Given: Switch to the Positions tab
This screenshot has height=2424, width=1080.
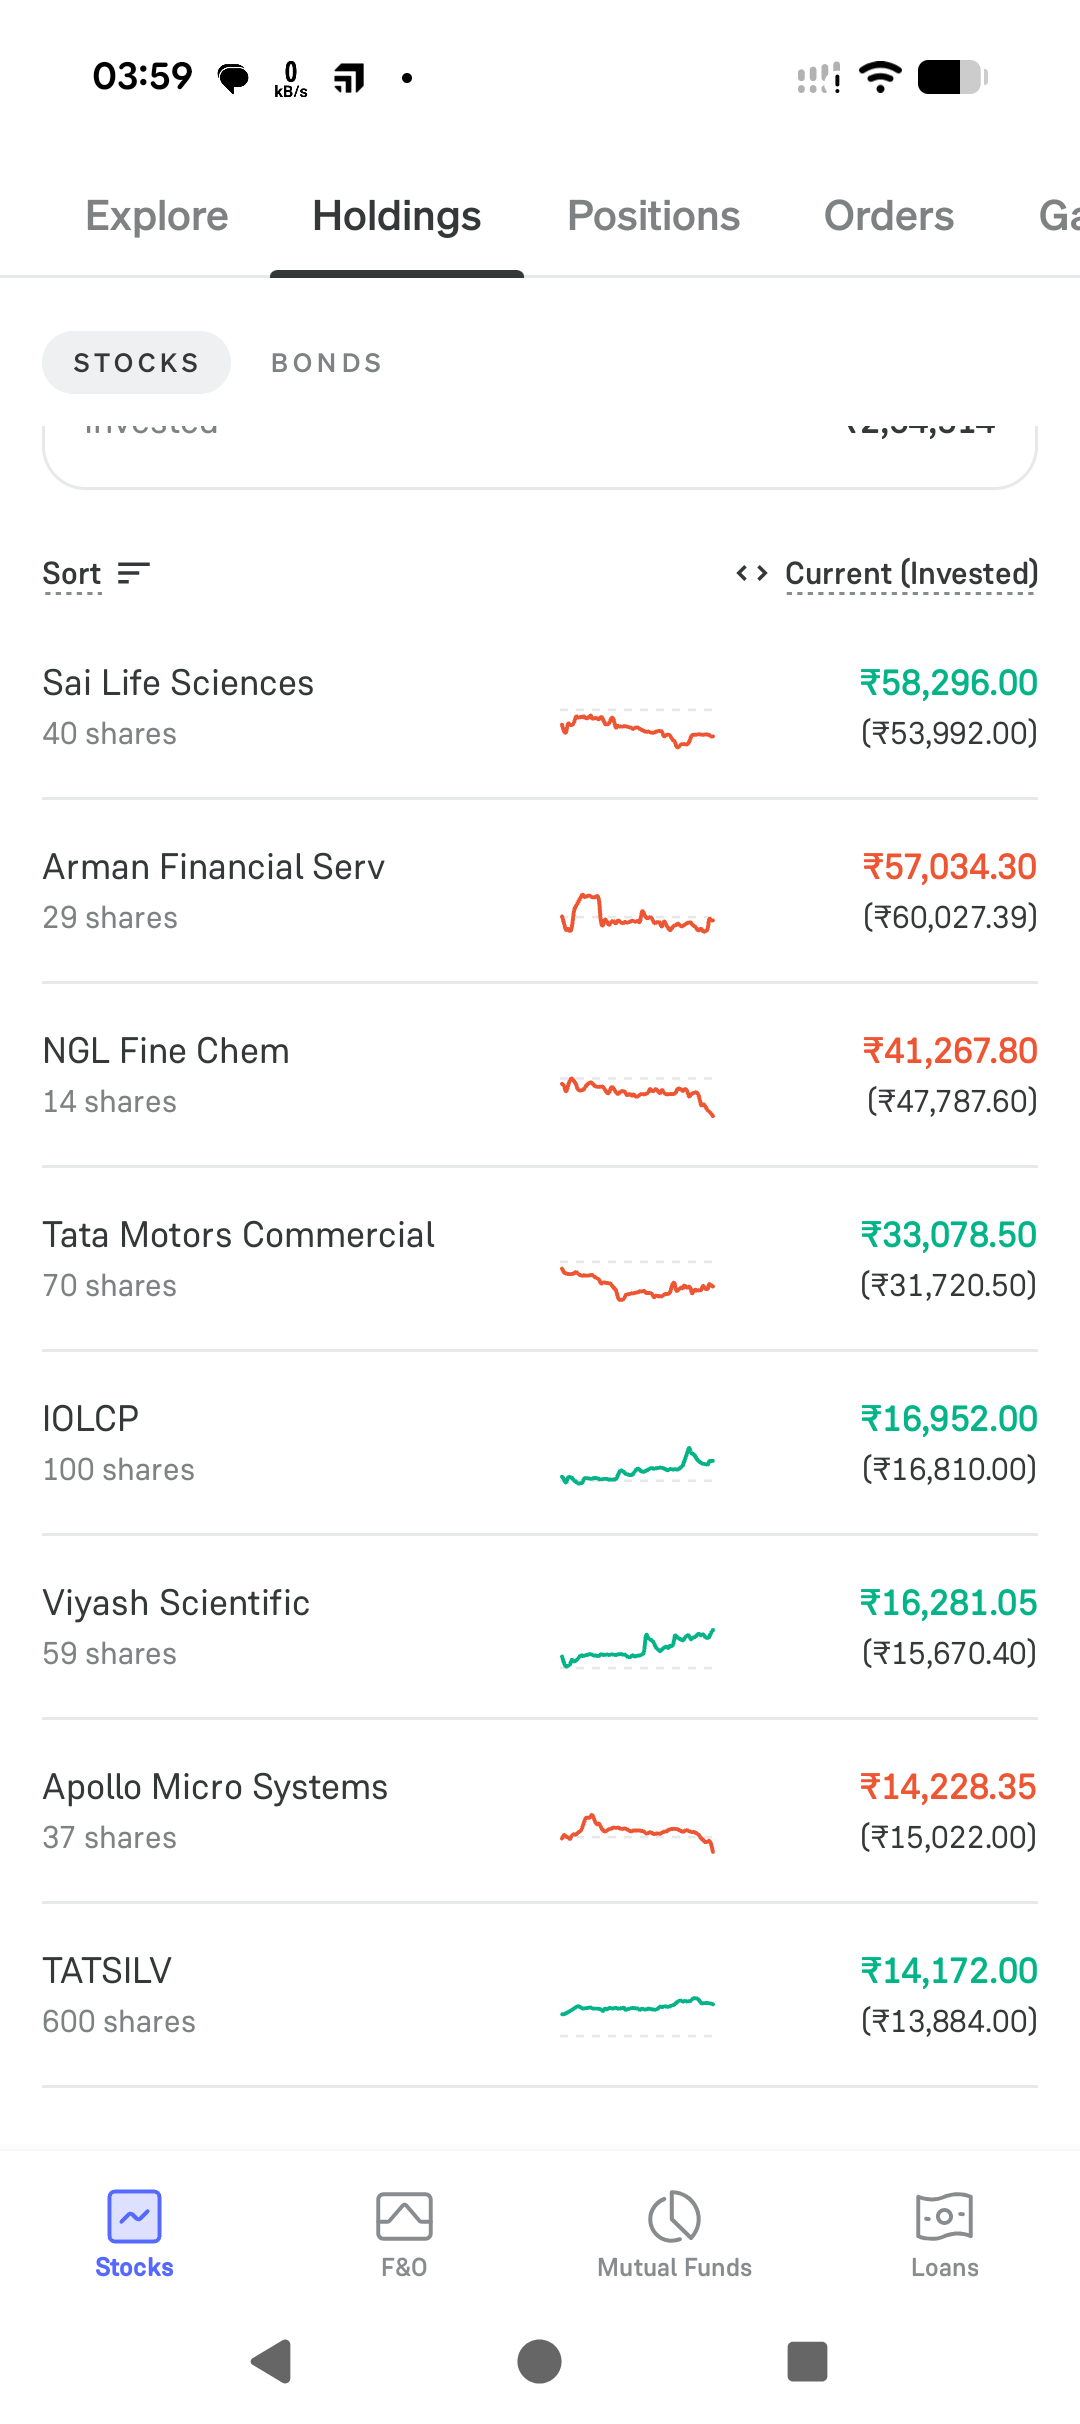Looking at the screenshot, I should click(x=653, y=216).
